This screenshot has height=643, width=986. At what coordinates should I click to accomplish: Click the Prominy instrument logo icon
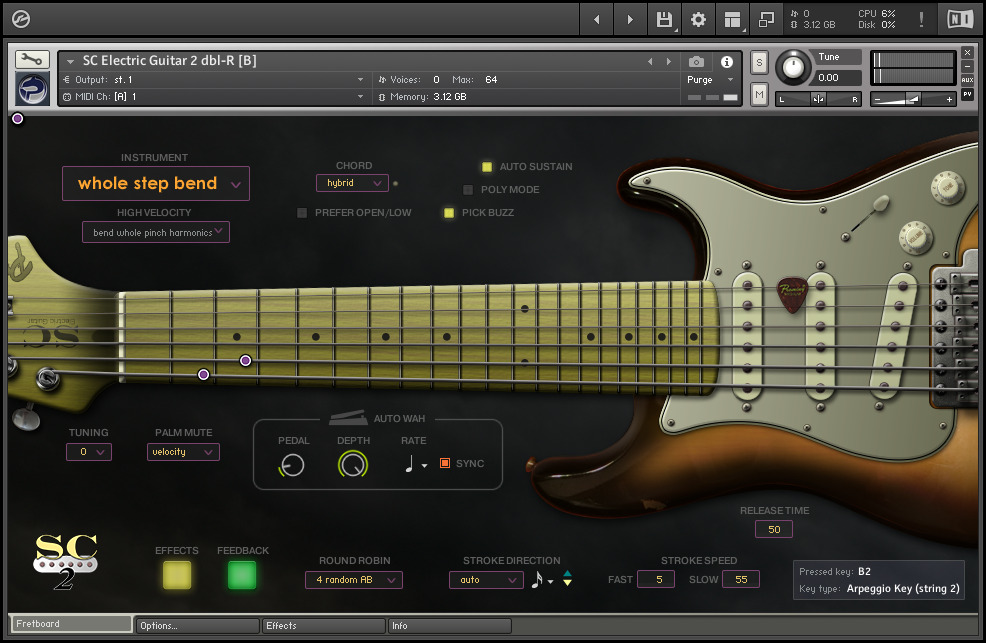pyautogui.click(x=33, y=89)
